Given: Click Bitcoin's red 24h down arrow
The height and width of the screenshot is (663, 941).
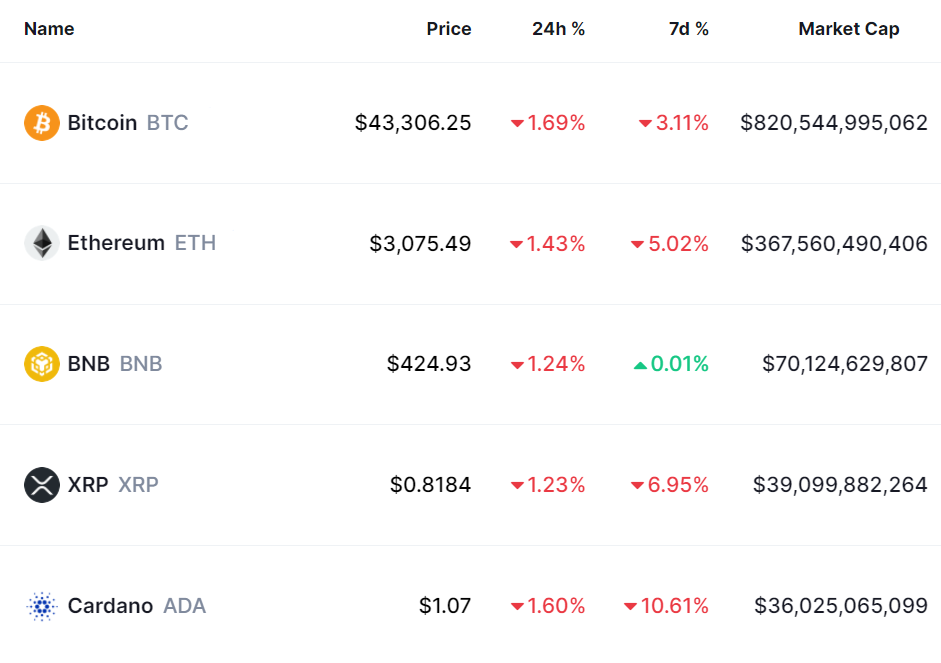Looking at the screenshot, I should (x=517, y=124).
